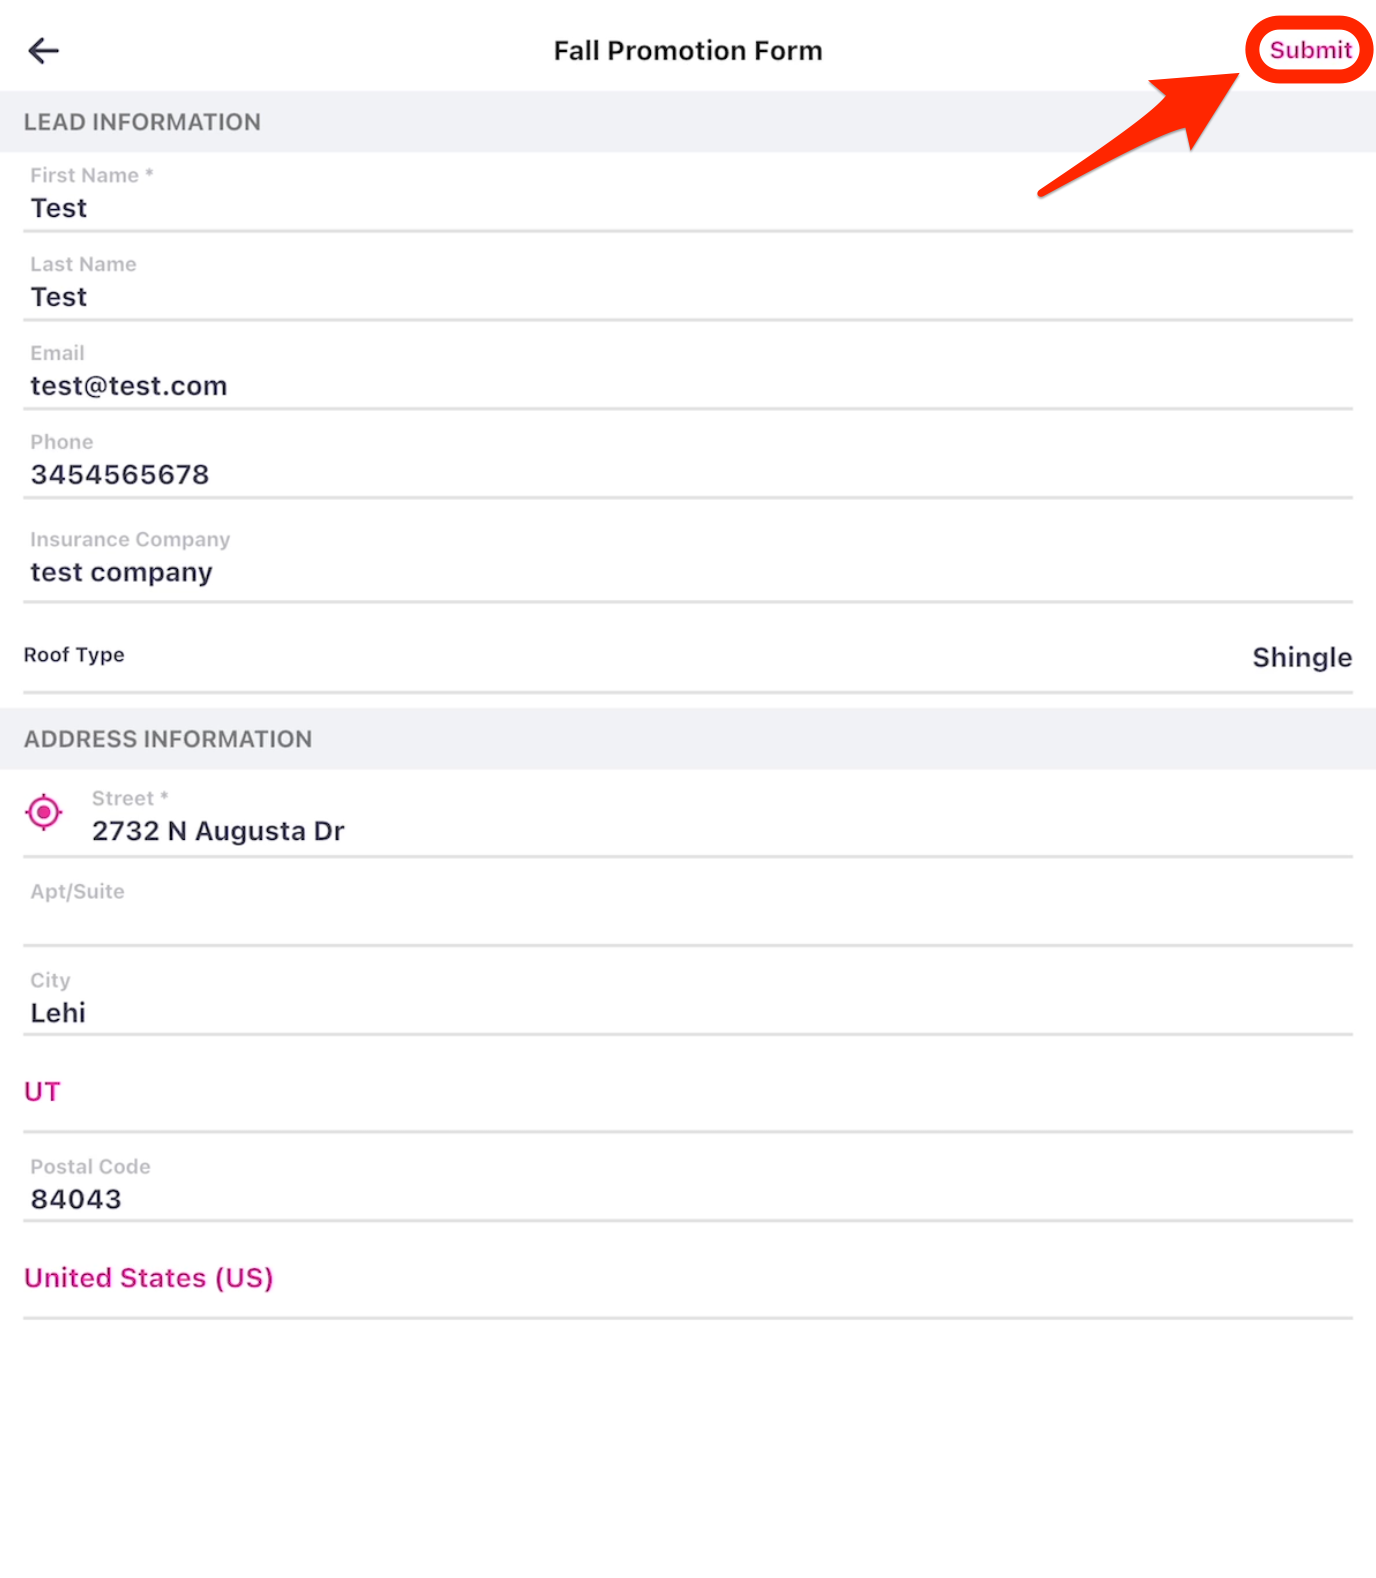Submit the Fall Promotion Form
1376x1578 pixels.
(x=1310, y=50)
